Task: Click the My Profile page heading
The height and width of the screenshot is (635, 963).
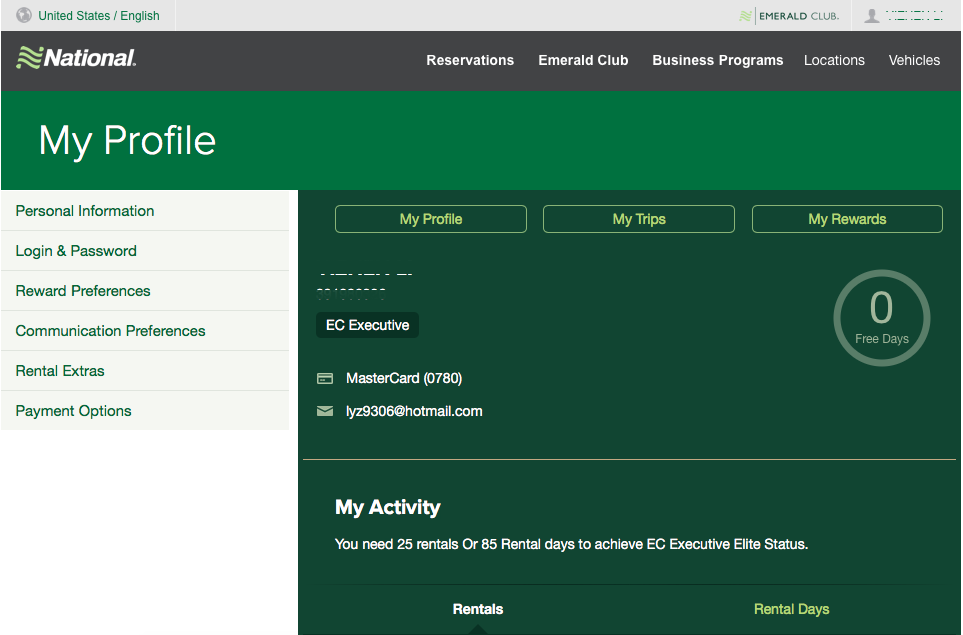Action: point(127,141)
